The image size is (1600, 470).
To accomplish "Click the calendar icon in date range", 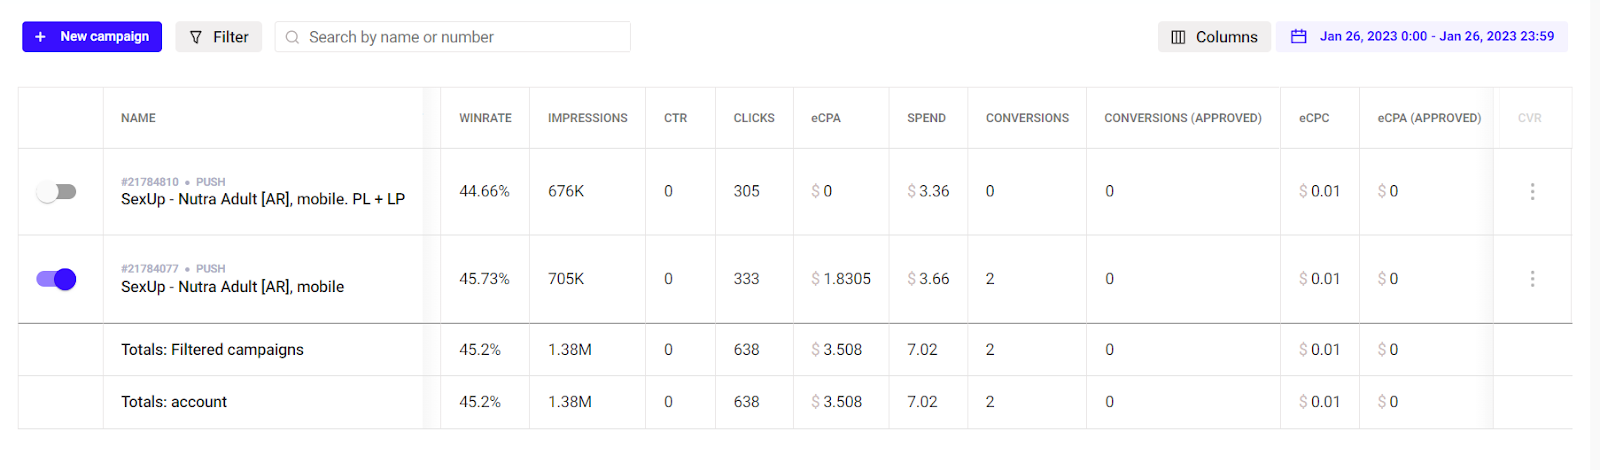I will (1298, 37).
